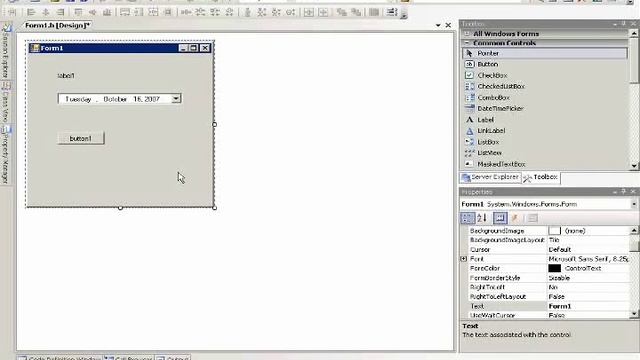Click the Send to Back toolbar icon
Screen dimensions: 640x360
point(356,12)
